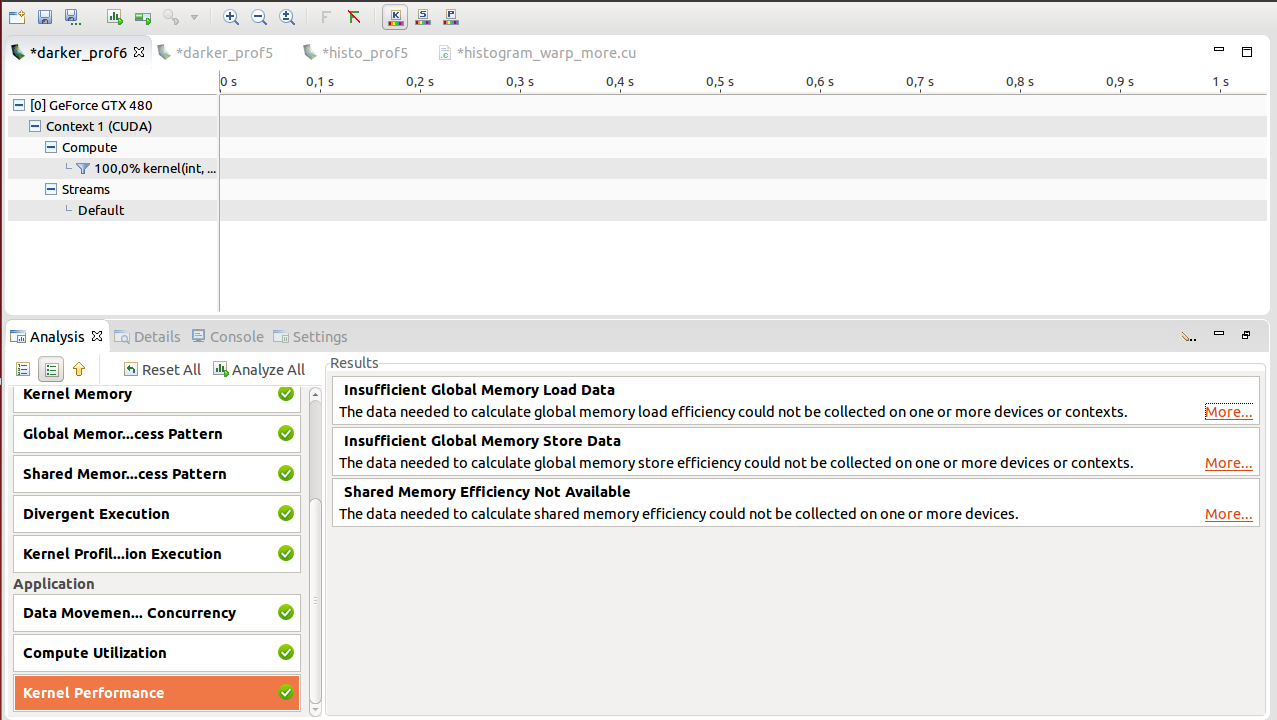Zoom in on the timeline

pos(231,17)
